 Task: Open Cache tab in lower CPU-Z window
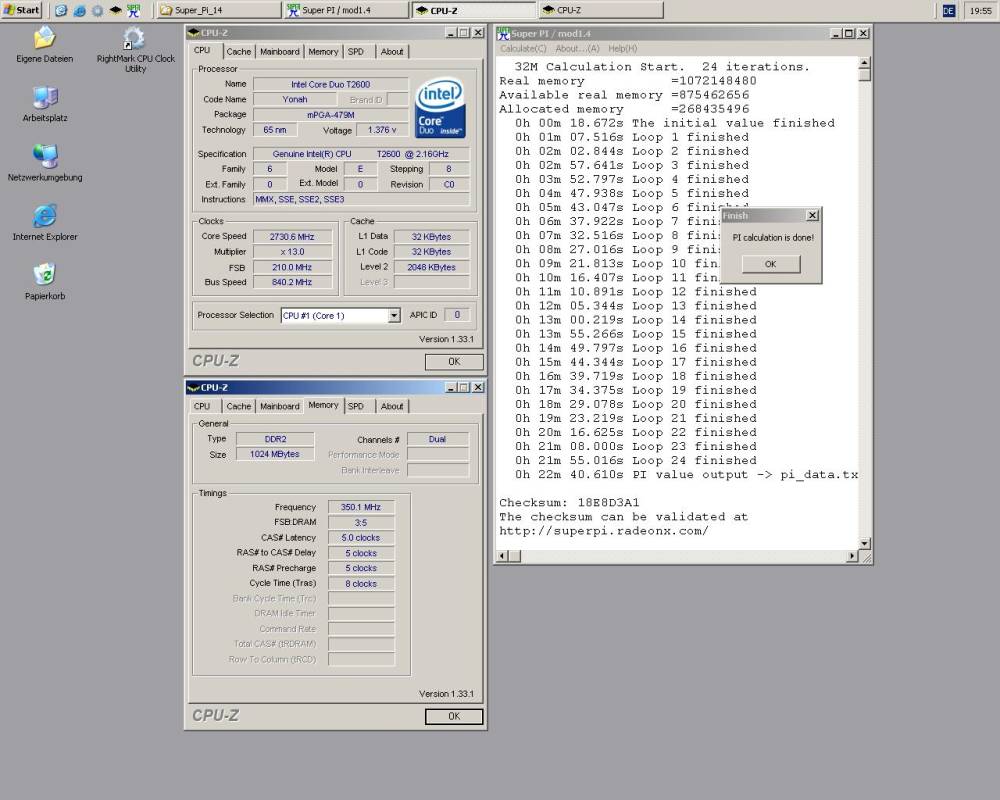click(x=239, y=406)
